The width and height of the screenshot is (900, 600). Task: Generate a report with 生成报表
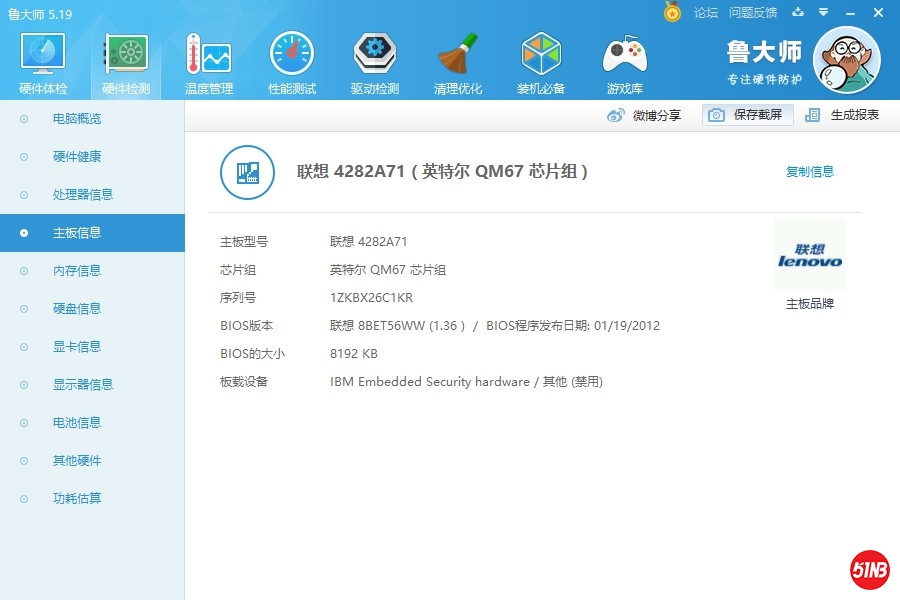coord(845,115)
